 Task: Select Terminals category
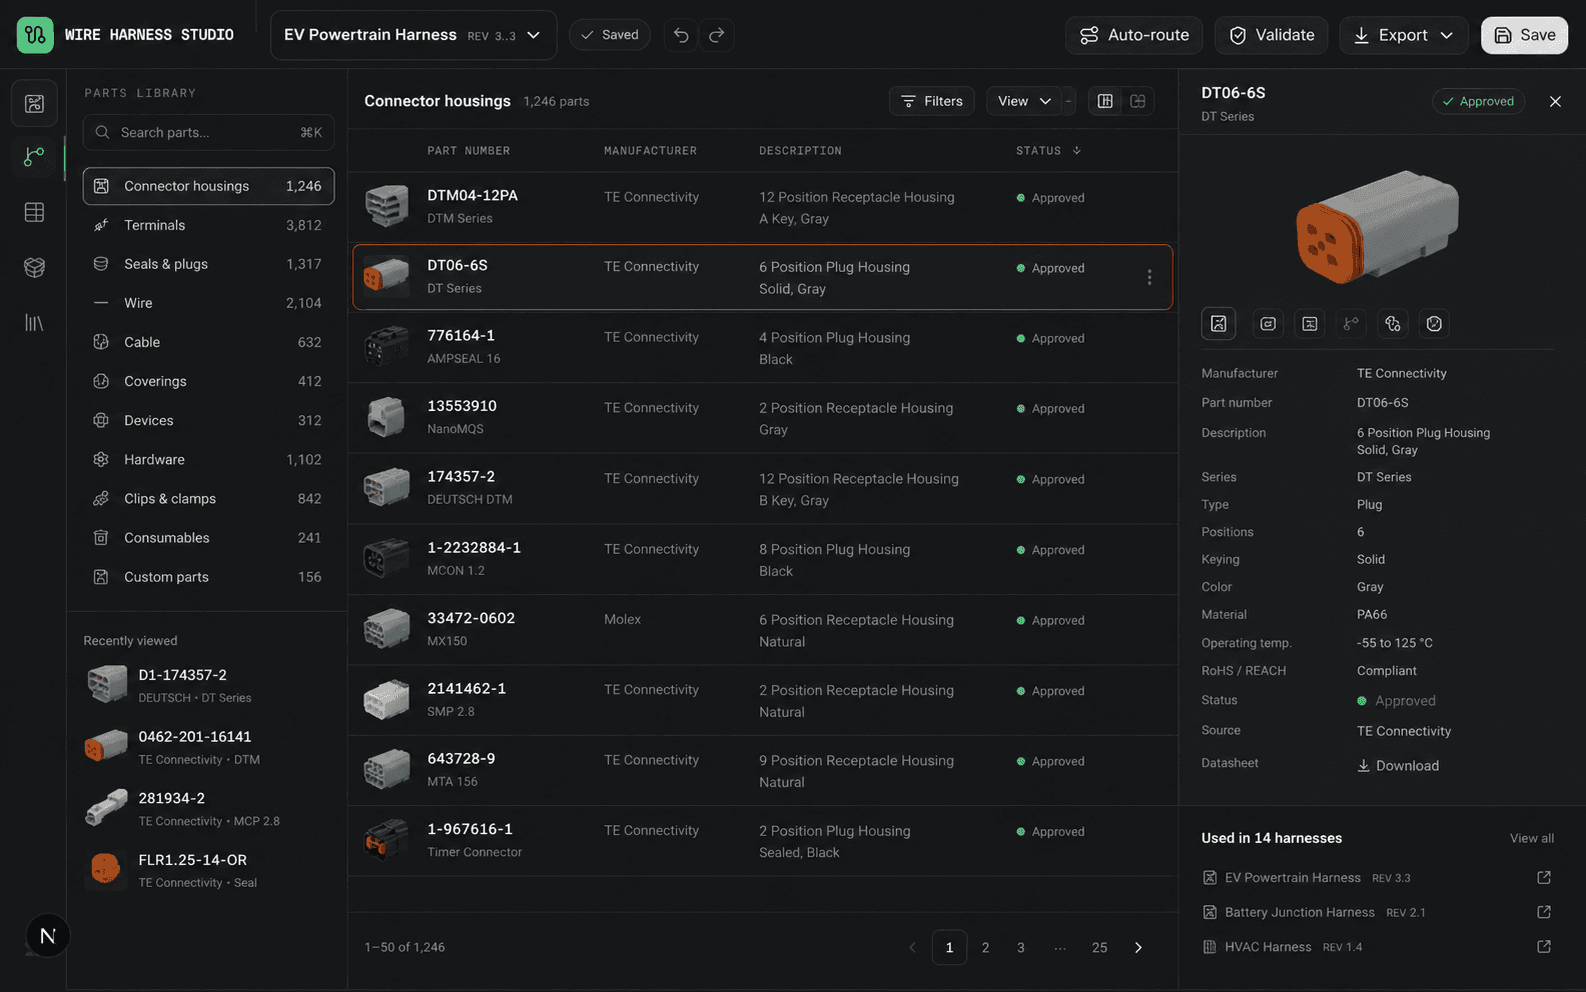[x=208, y=225]
